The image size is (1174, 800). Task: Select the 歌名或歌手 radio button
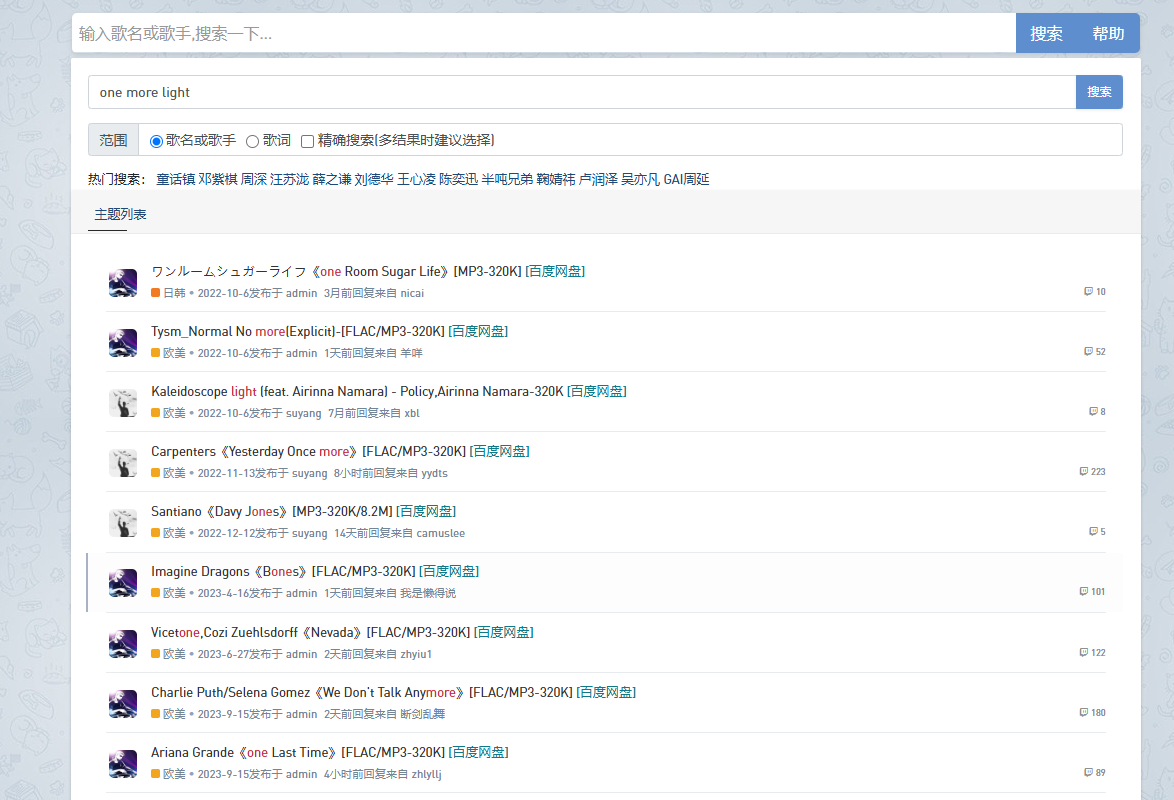pyautogui.click(x=156, y=141)
